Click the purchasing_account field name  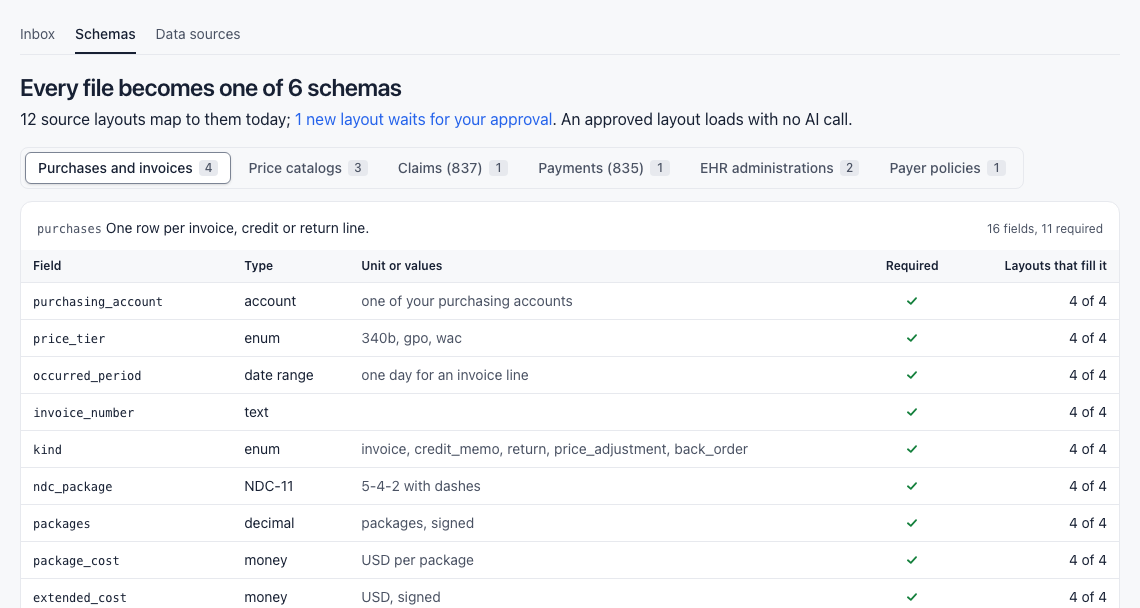pyautogui.click(x=97, y=302)
